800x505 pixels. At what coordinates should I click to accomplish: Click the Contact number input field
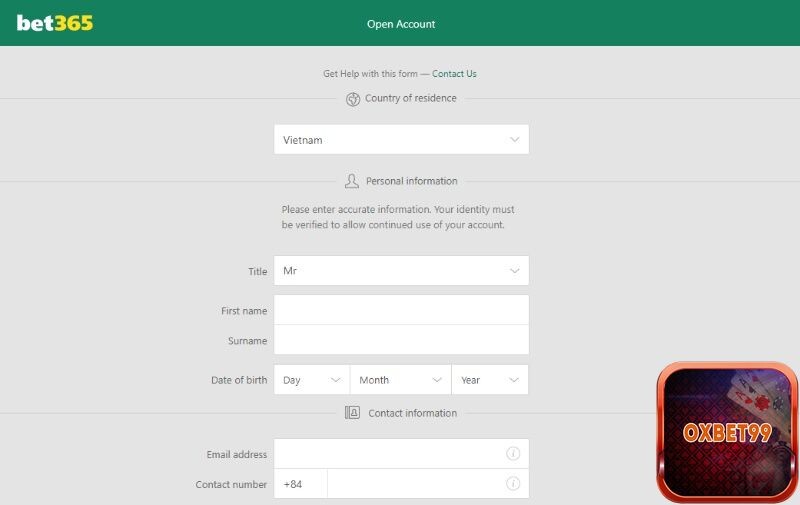pyautogui.click(x=415, y=484)
